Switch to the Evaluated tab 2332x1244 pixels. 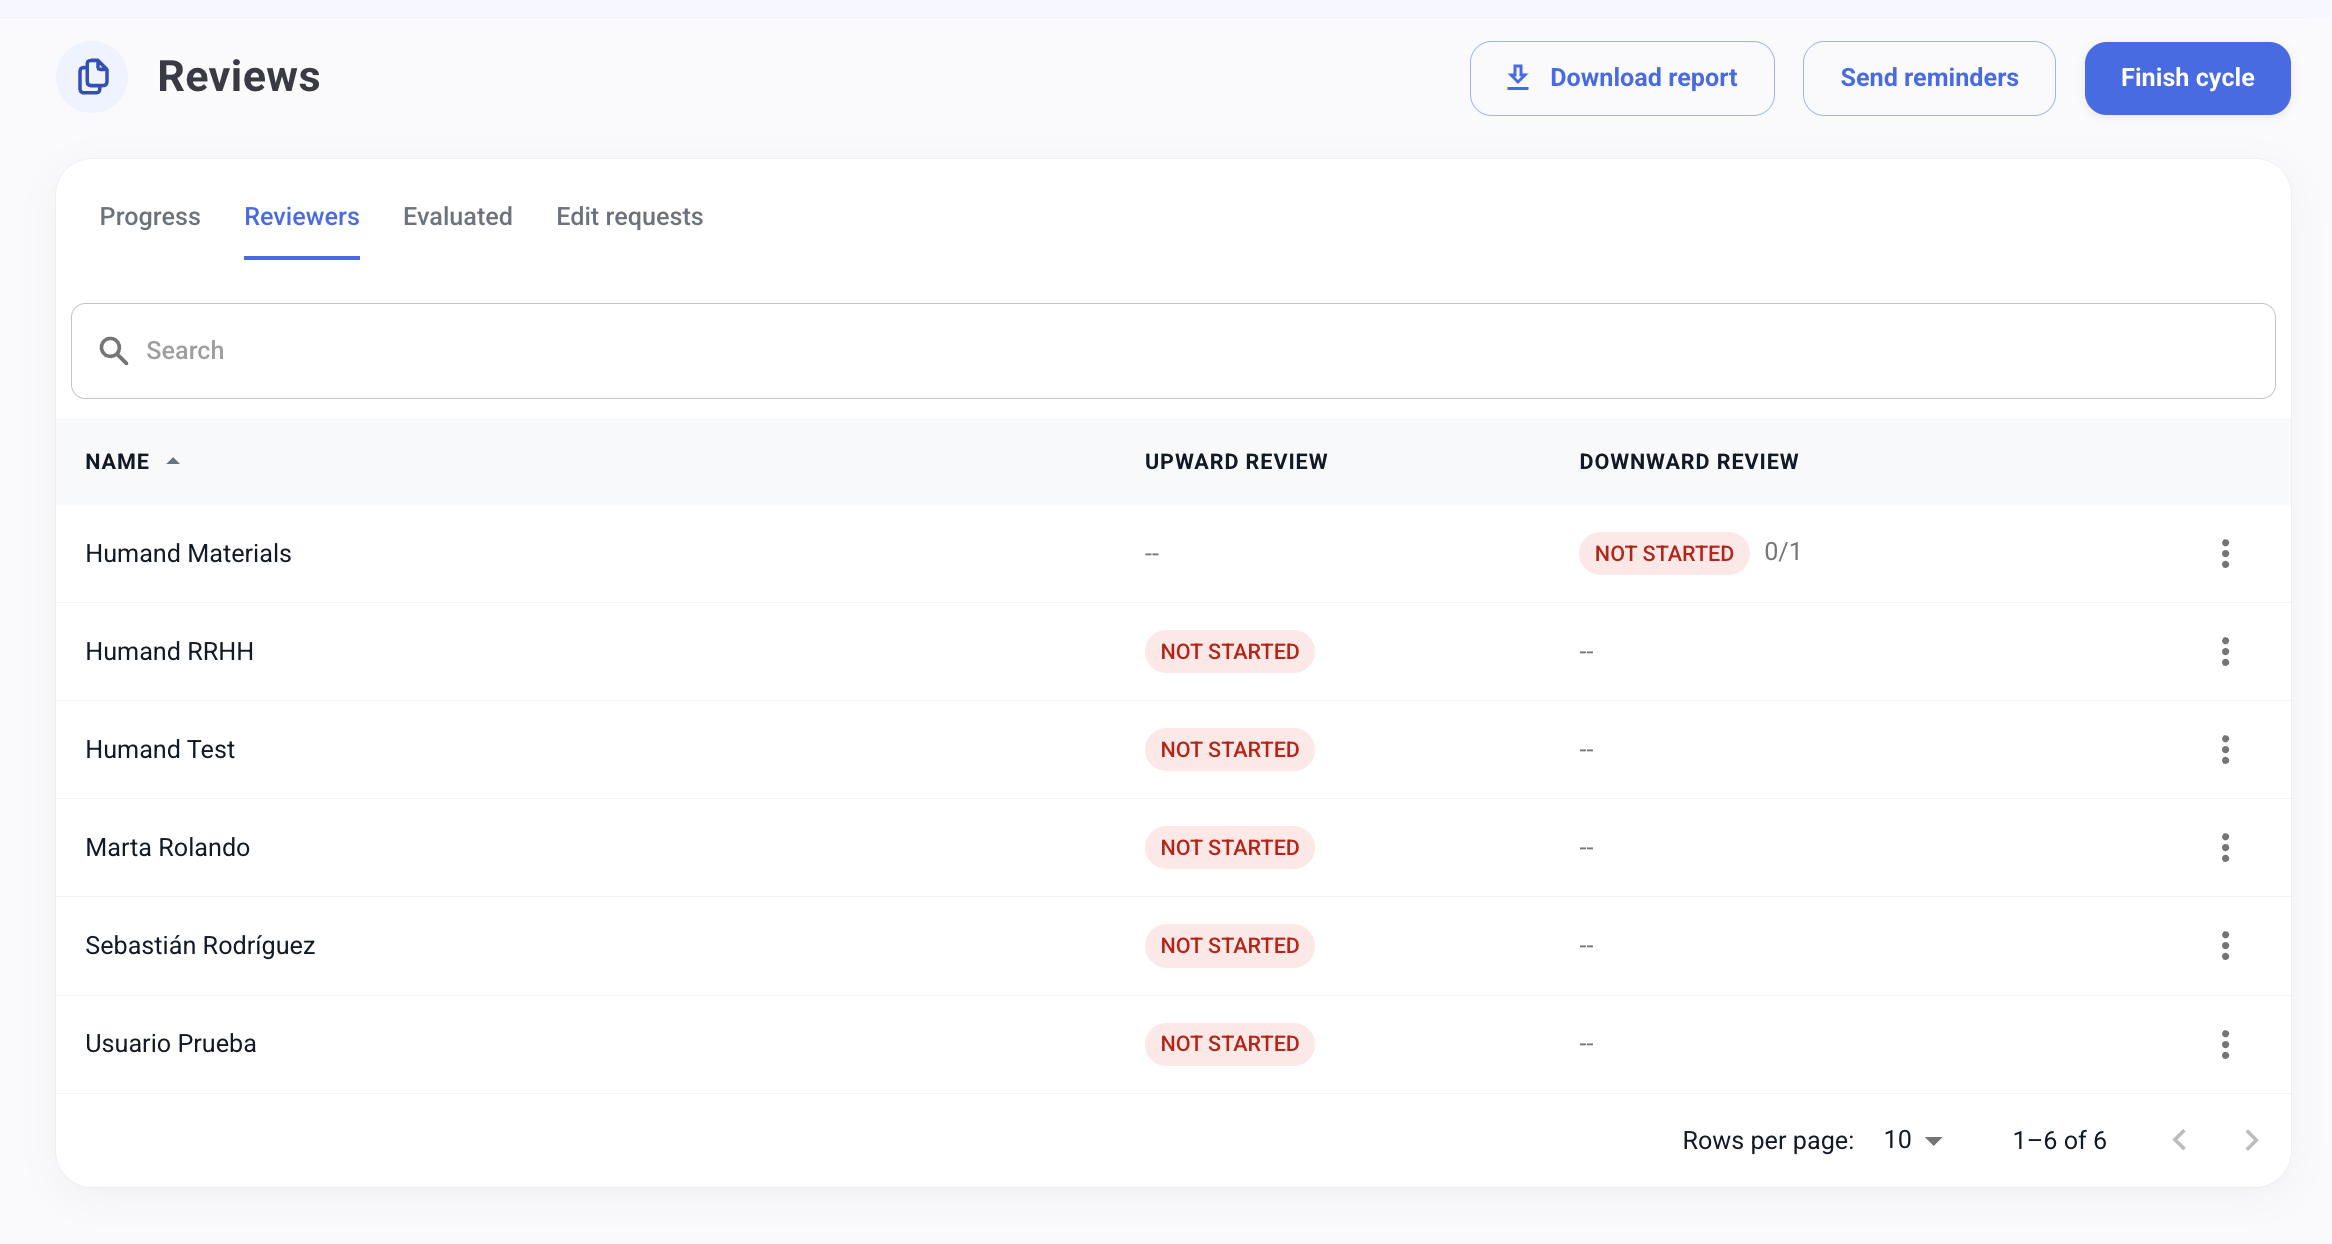click(x=457, y=217)
